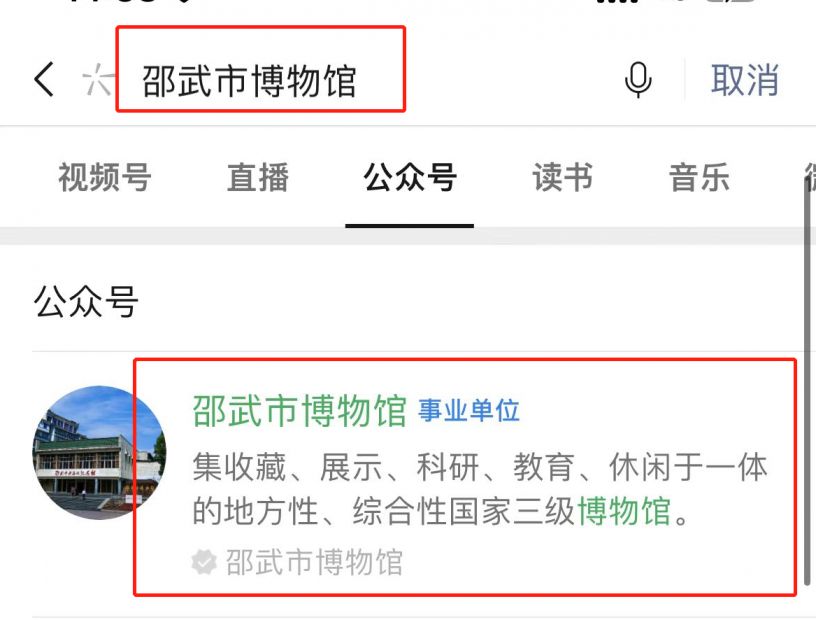Tap the search sparkle icon beside the query
Screen dimensions: 816x620
coord(98,80)
